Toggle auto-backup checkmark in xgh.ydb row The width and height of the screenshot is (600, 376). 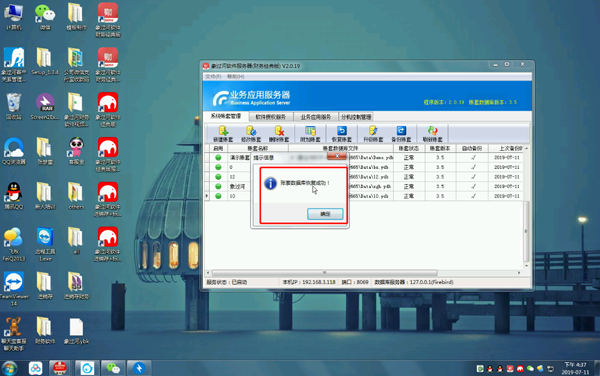pos(473,186)
